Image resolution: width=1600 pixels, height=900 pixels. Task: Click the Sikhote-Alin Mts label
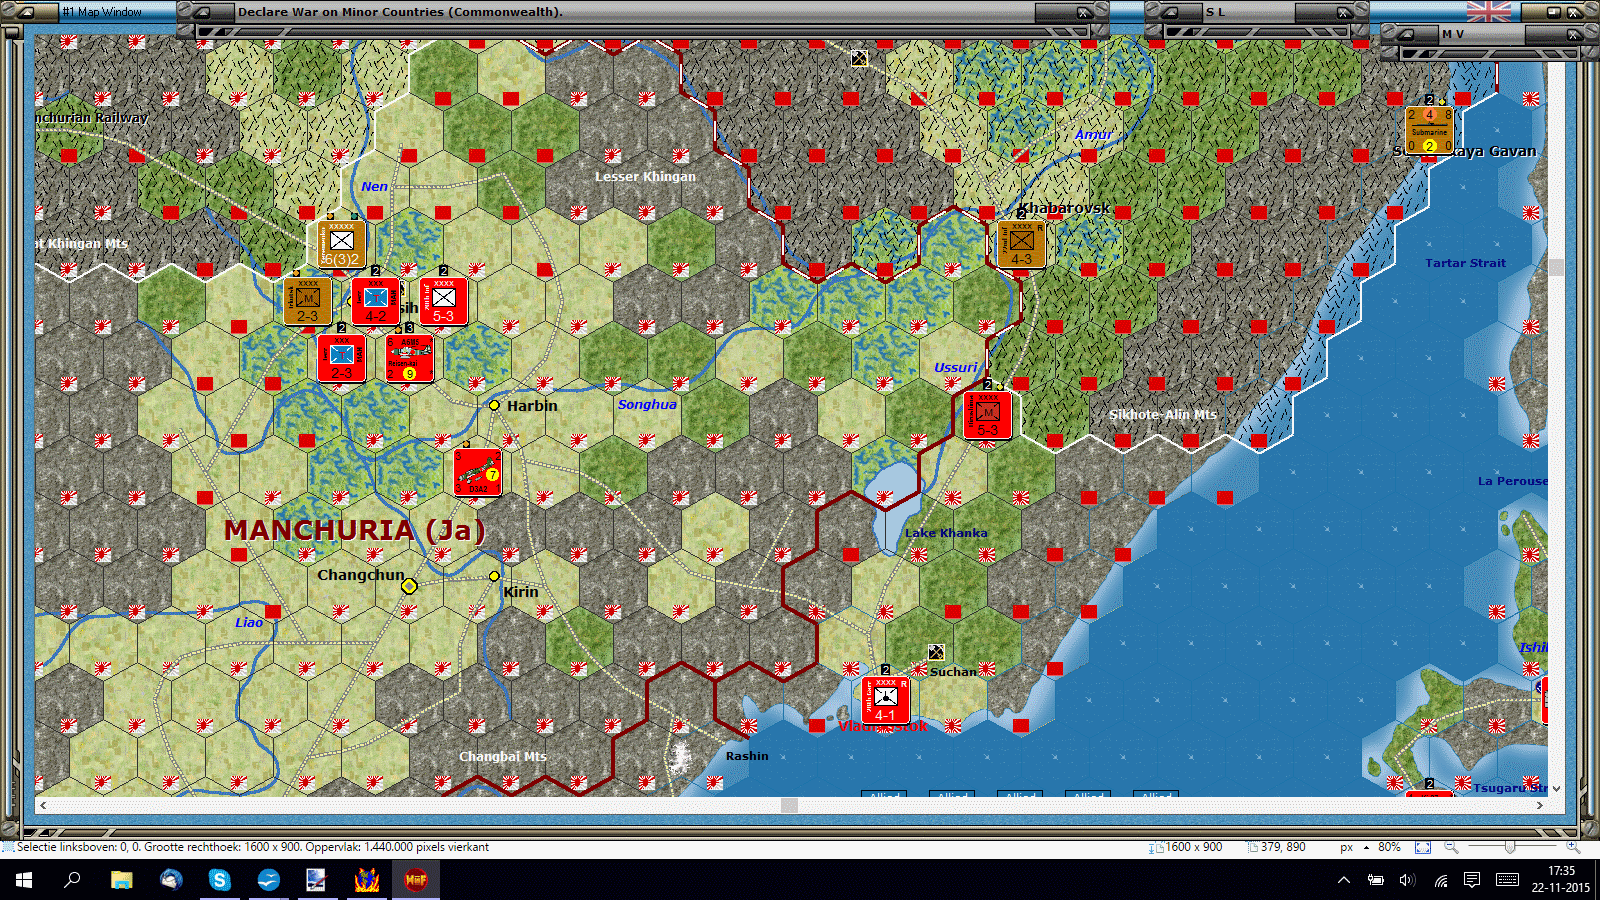pos(1163,414)
